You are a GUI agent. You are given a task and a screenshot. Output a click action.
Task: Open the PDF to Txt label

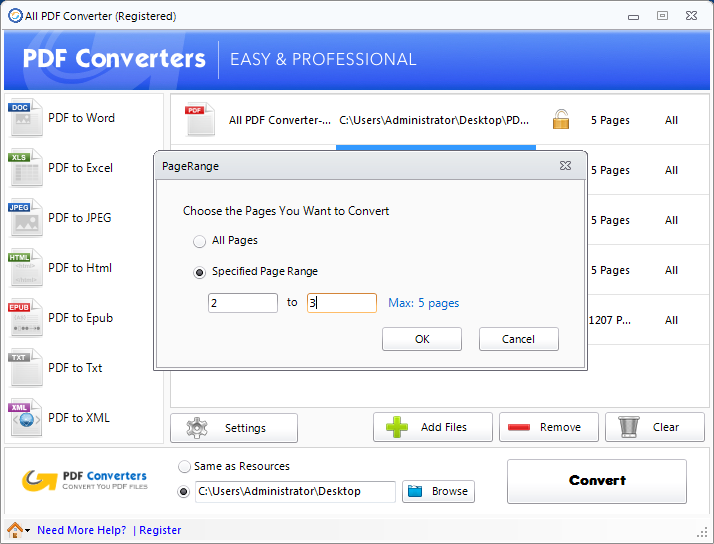click(75, 368)
